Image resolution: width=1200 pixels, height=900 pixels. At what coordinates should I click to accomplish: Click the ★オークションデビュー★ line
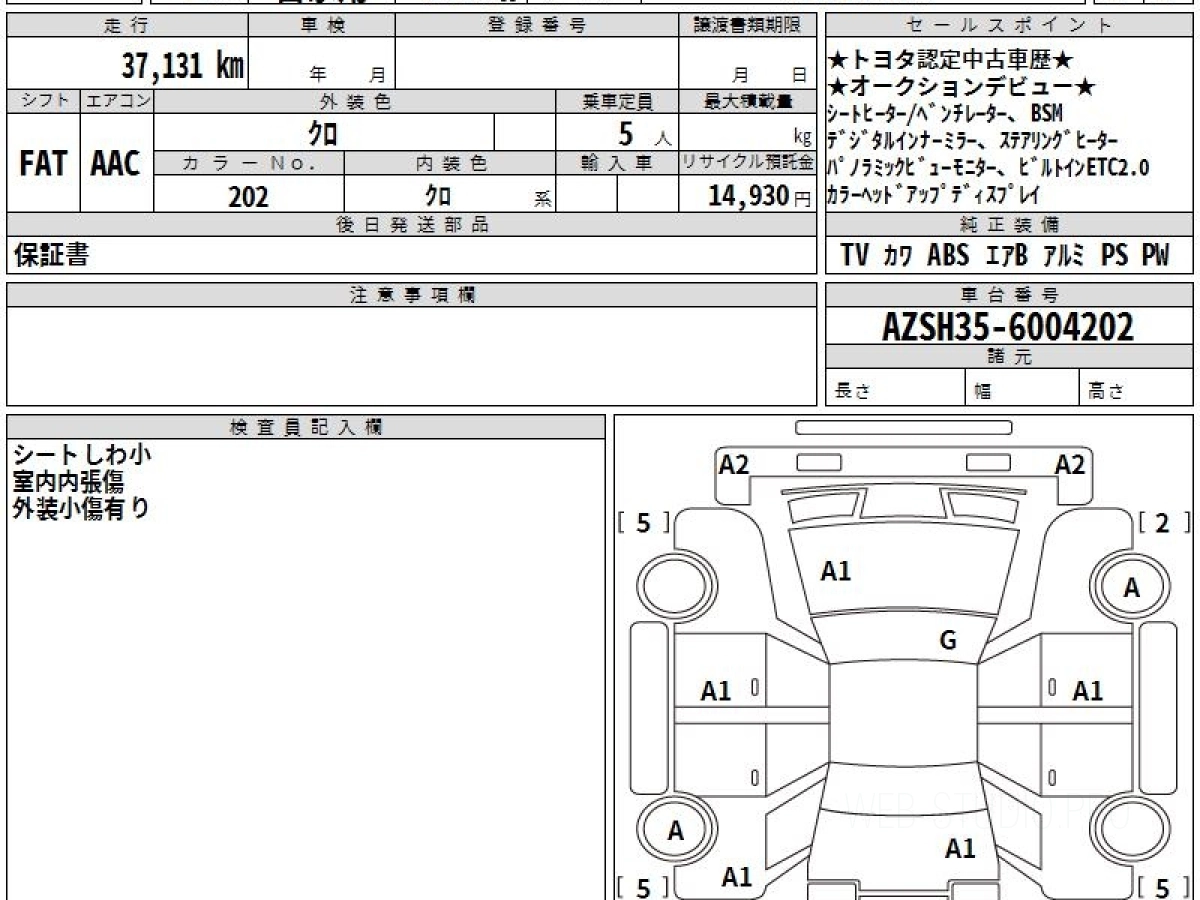[962, 87]
